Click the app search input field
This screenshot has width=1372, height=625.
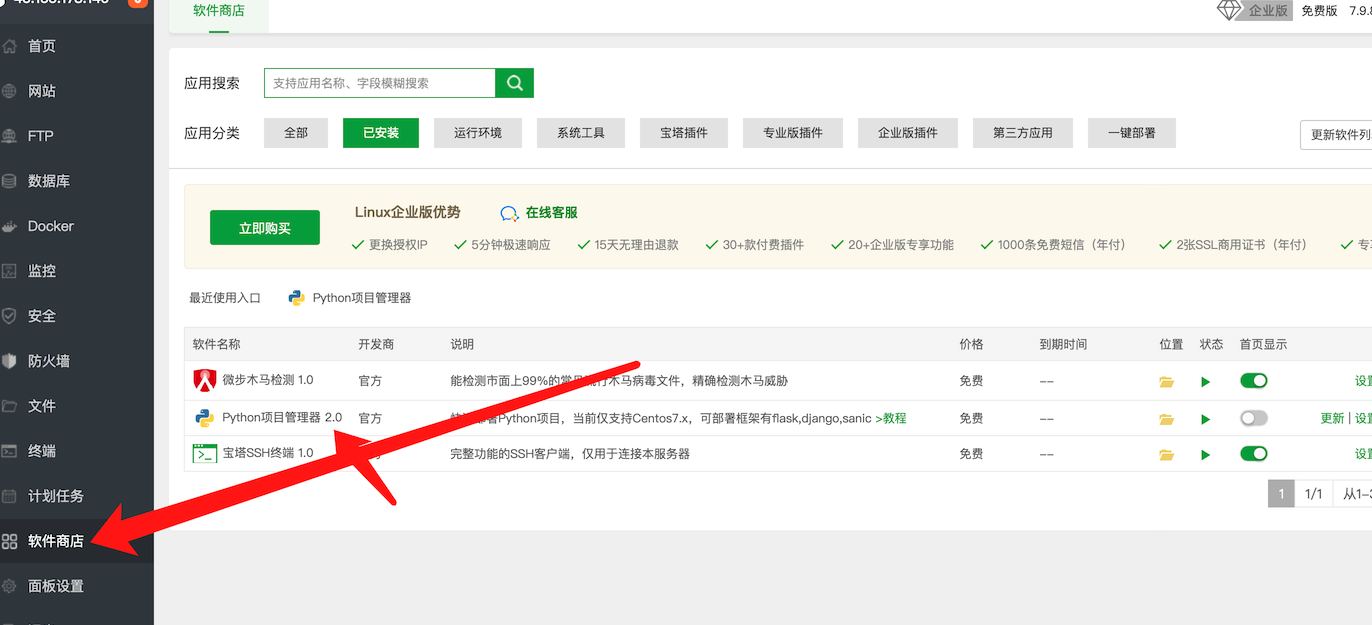[x=380, y=82]
